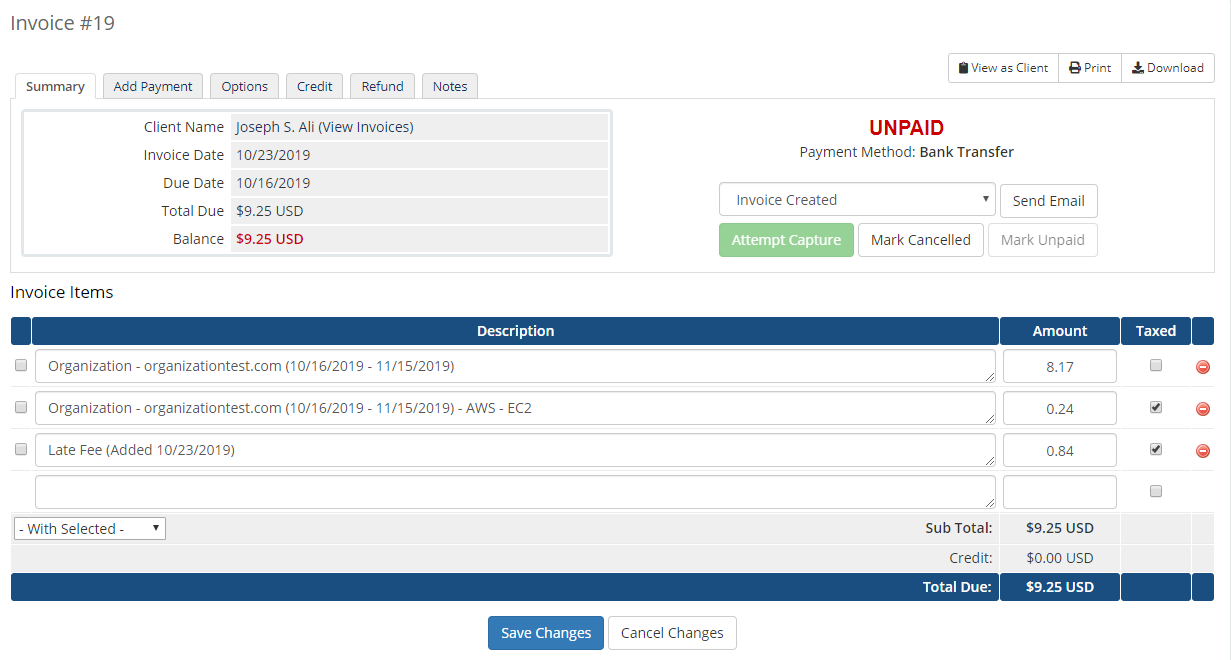Remove the Late Fee line item
Image resolution: width=1231 pixels, height=660 pixels.
[1203, 451]
